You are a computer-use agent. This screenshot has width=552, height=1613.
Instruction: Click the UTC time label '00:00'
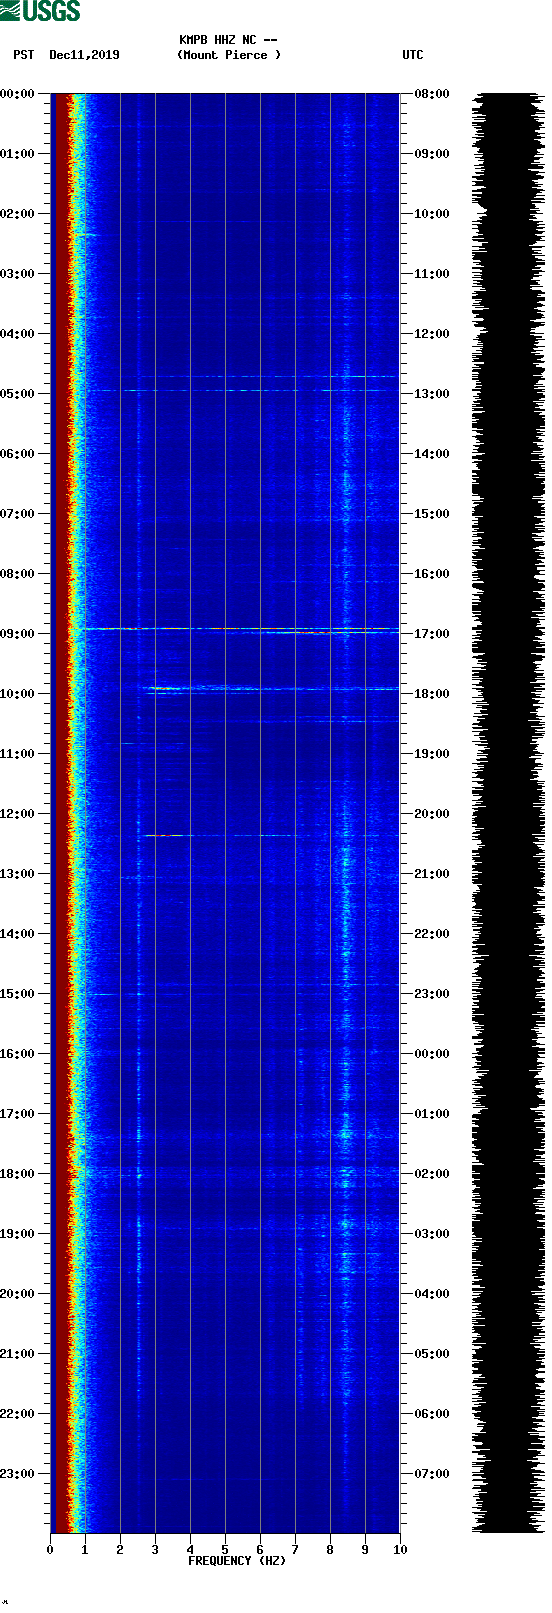pyautogui.click(x=431, y=1054)
